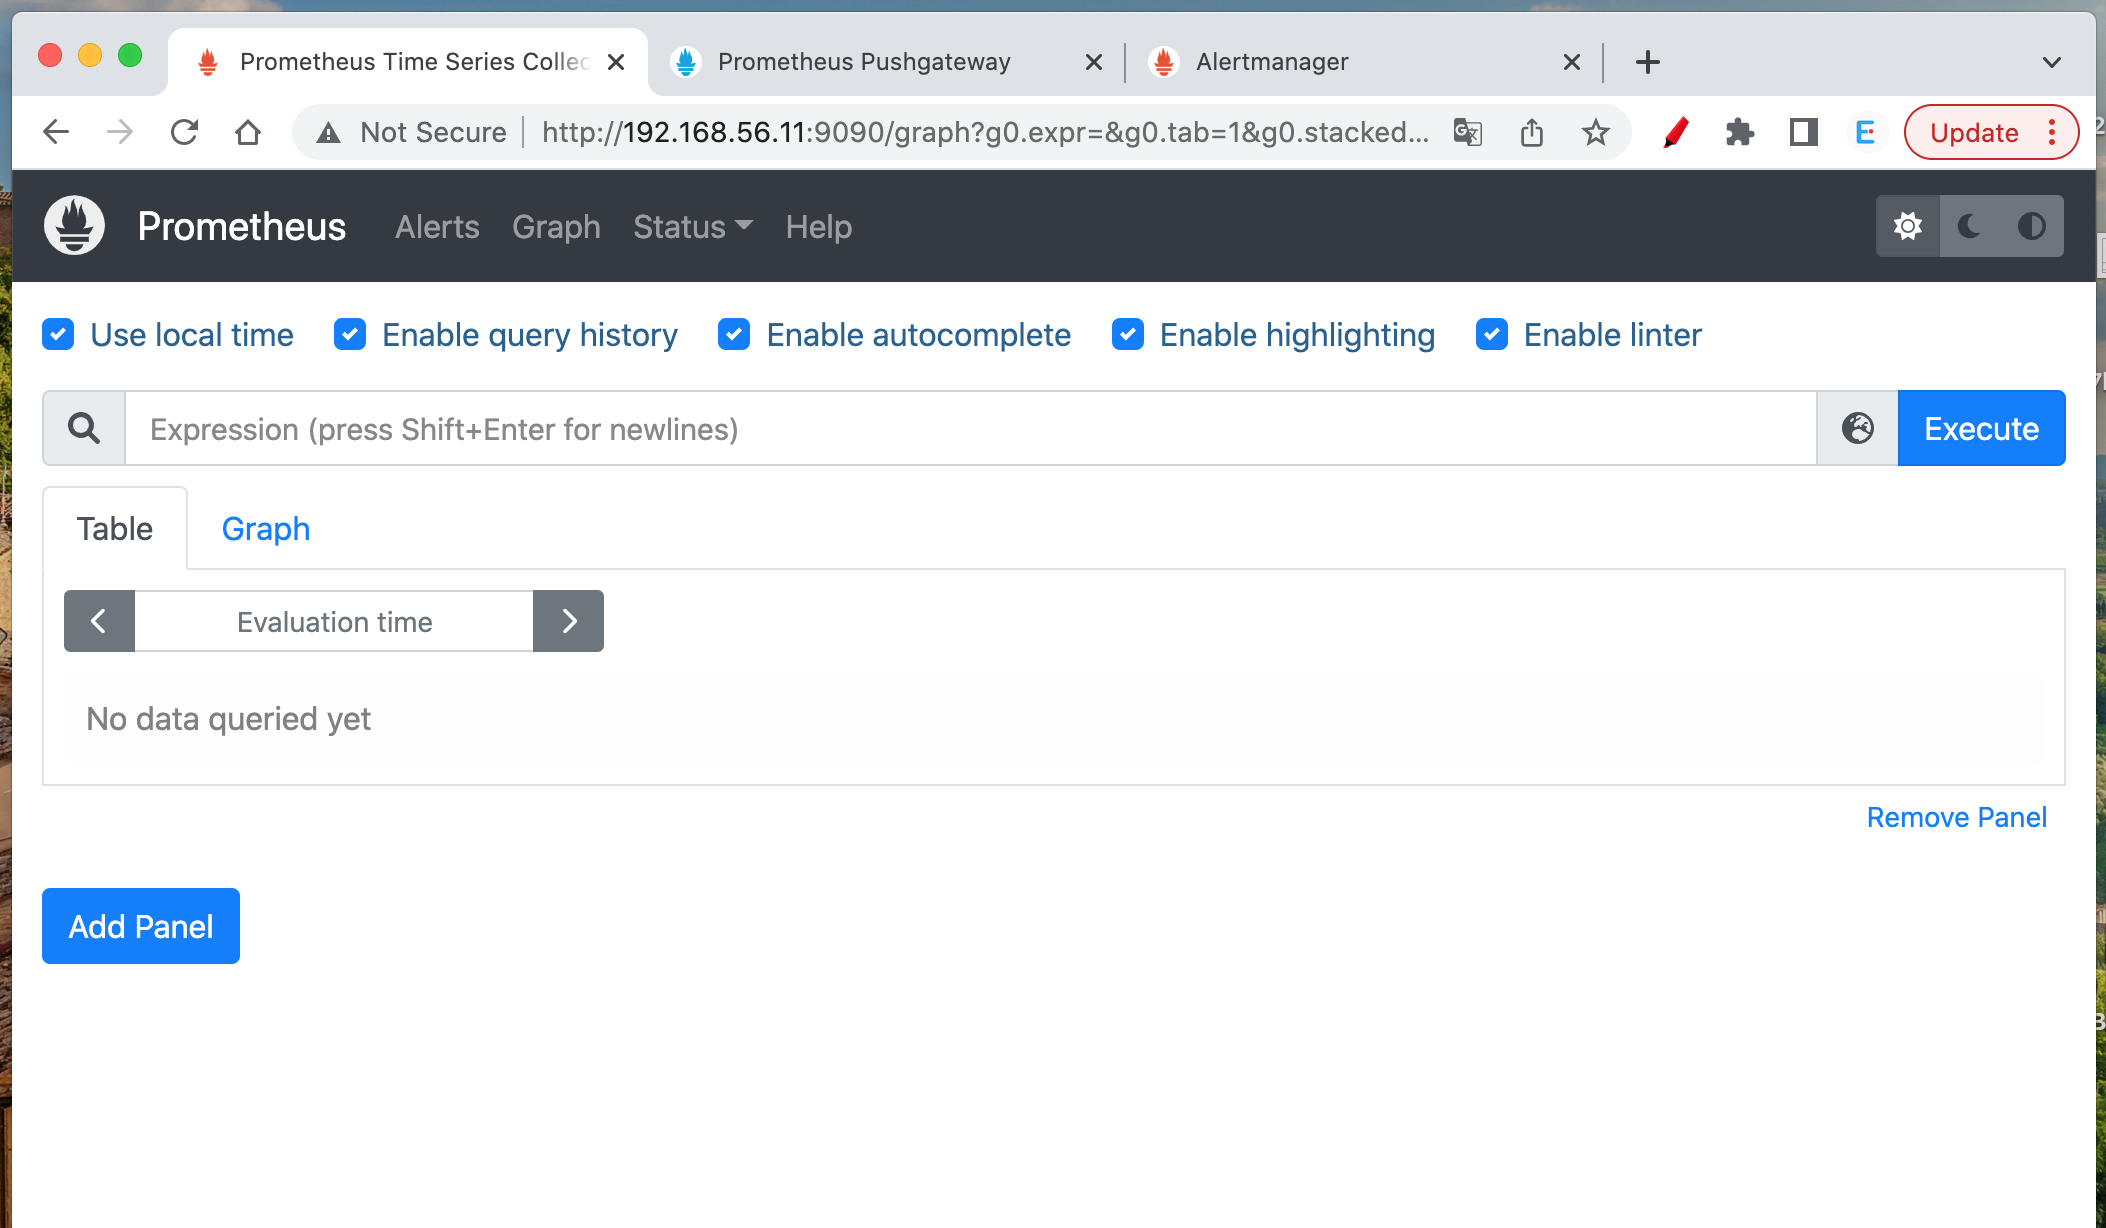Toggle the Use local time checkbox
This screenshot has width=2106, height=1228.
point(58,334)
